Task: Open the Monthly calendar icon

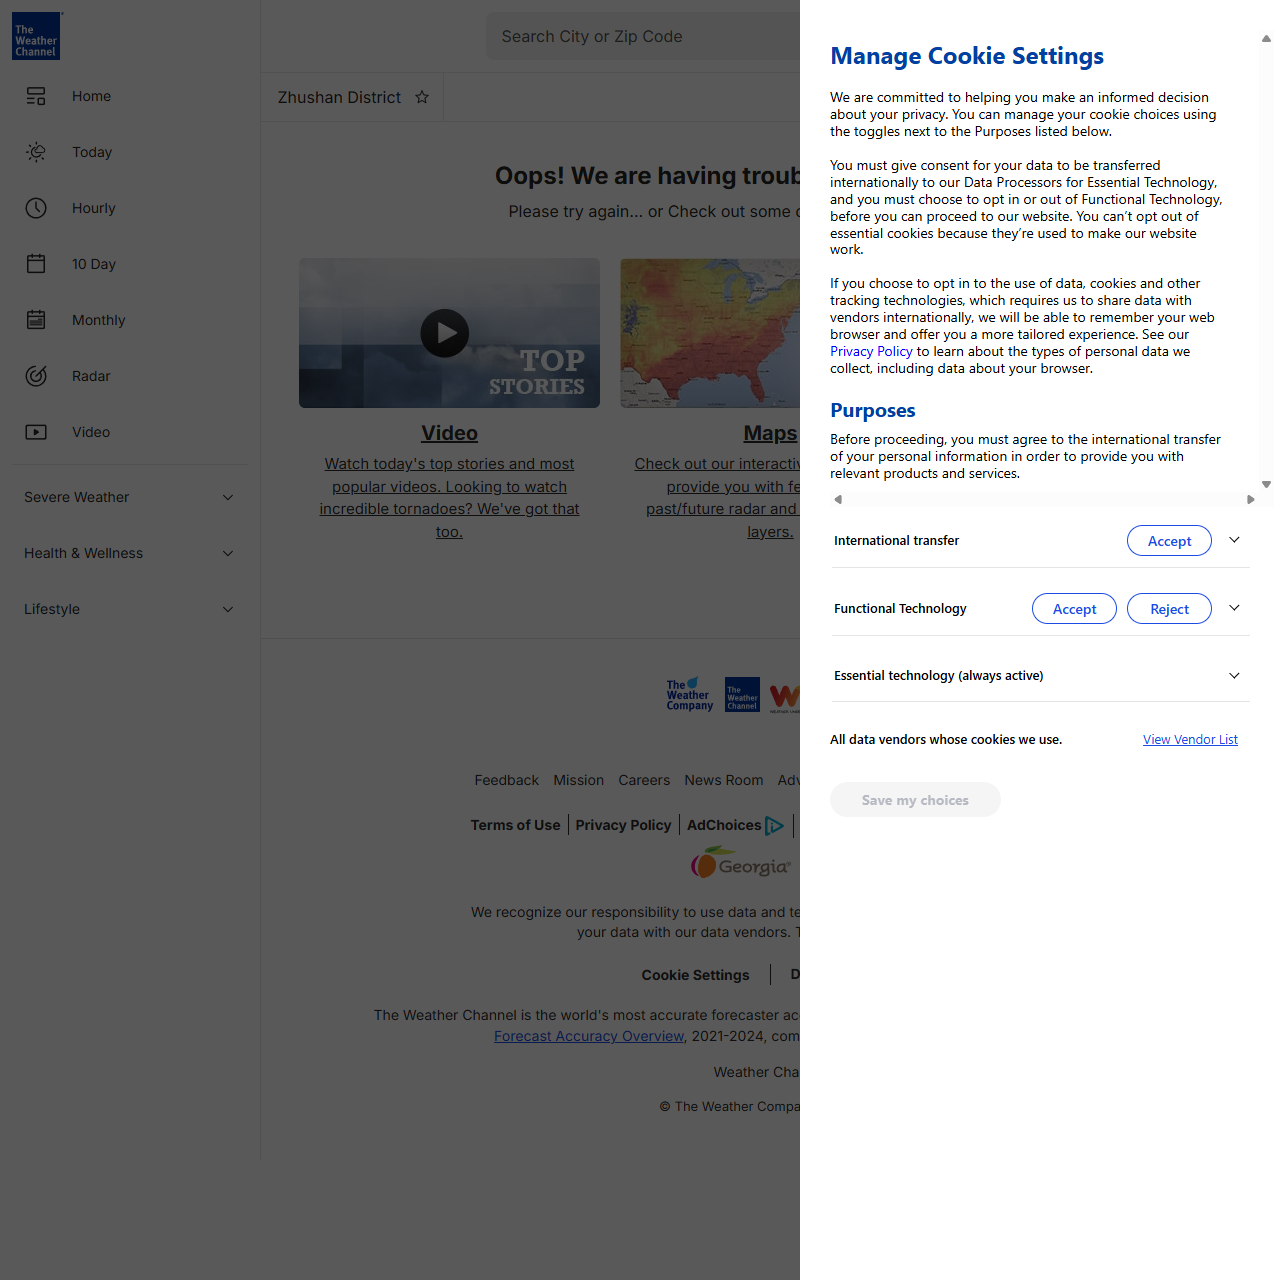Action: pyautogui.click(x=36, y=320)
